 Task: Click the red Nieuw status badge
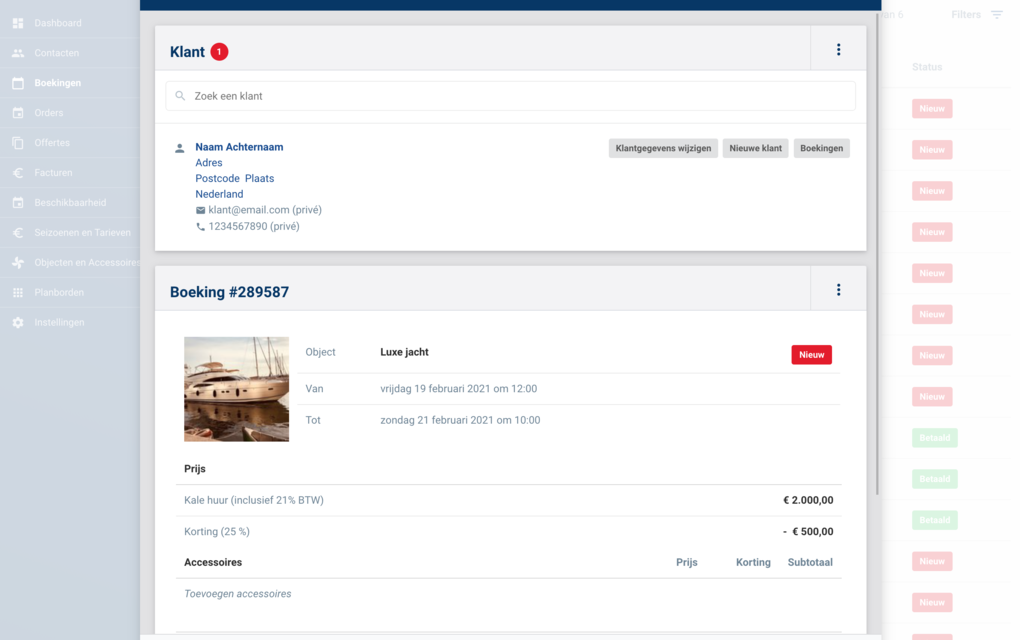tap(811, 354)
